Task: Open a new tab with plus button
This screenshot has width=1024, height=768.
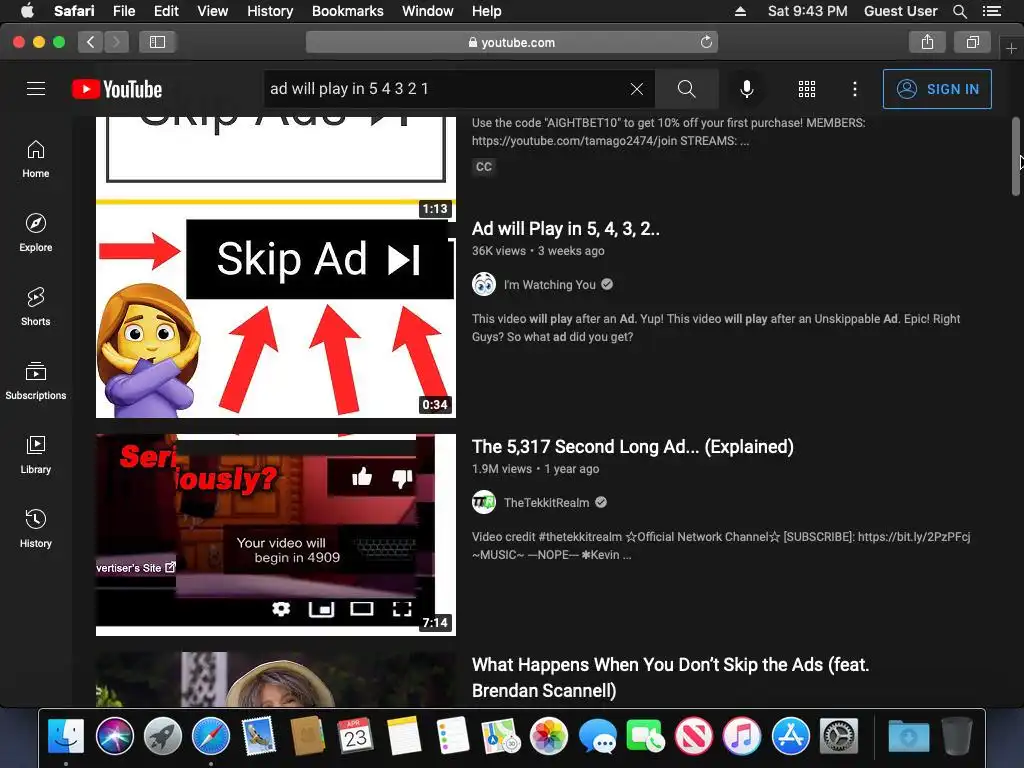Action: [1011, 48]
